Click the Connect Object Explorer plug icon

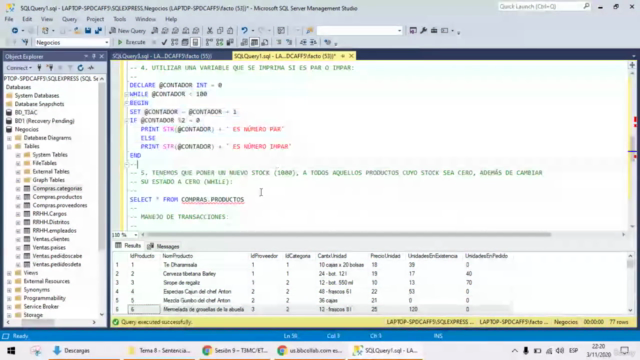click(x=39, y=68)
